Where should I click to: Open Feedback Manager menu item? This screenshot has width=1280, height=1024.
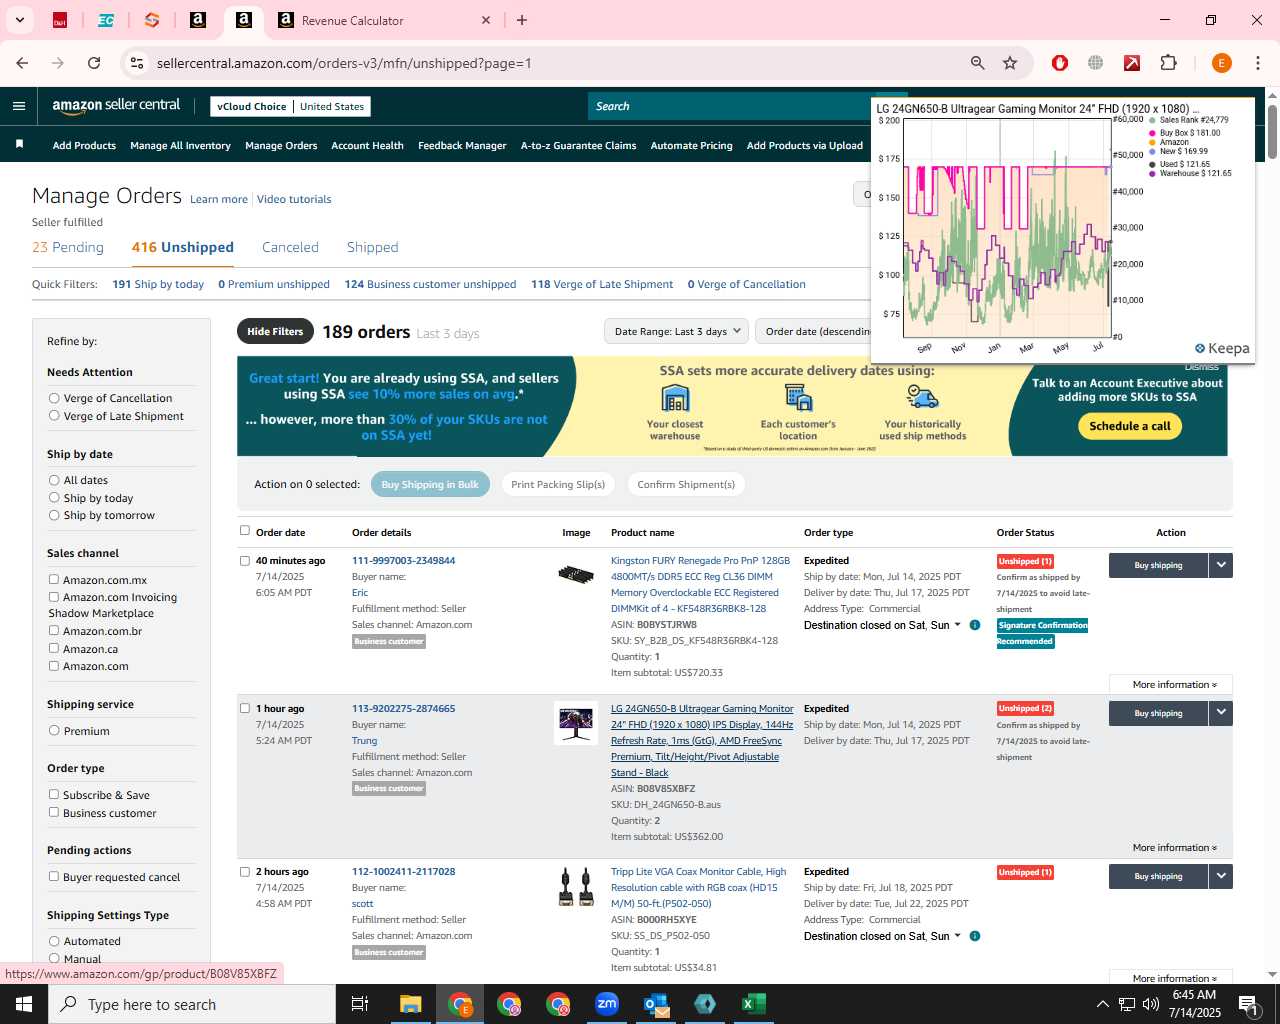(462, 145)
